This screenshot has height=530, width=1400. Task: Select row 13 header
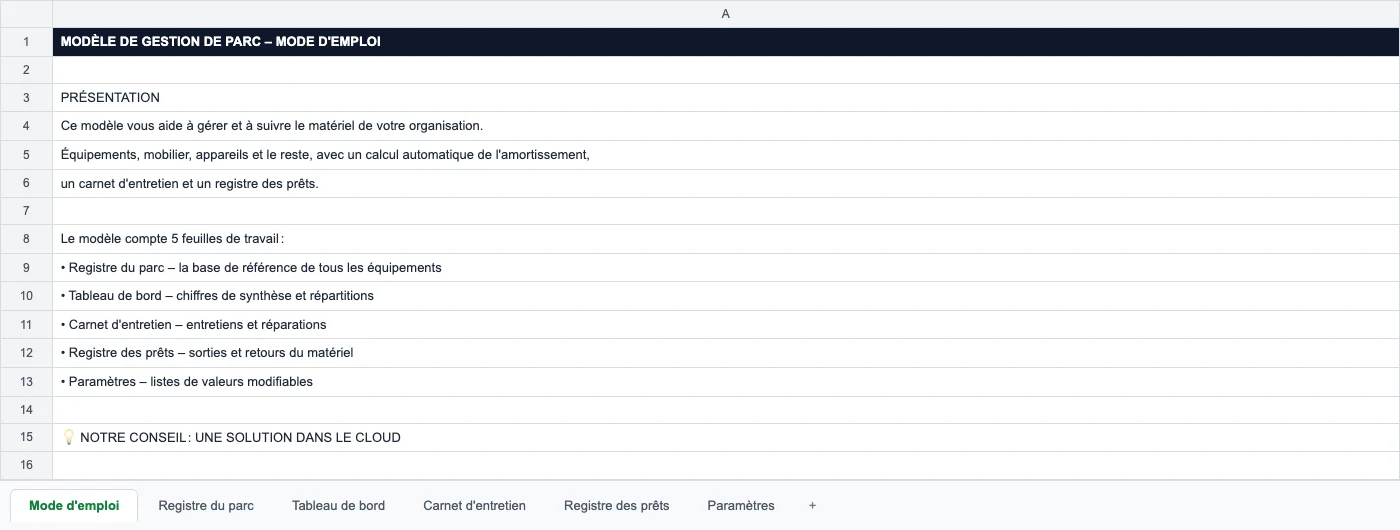pos(26,381)
